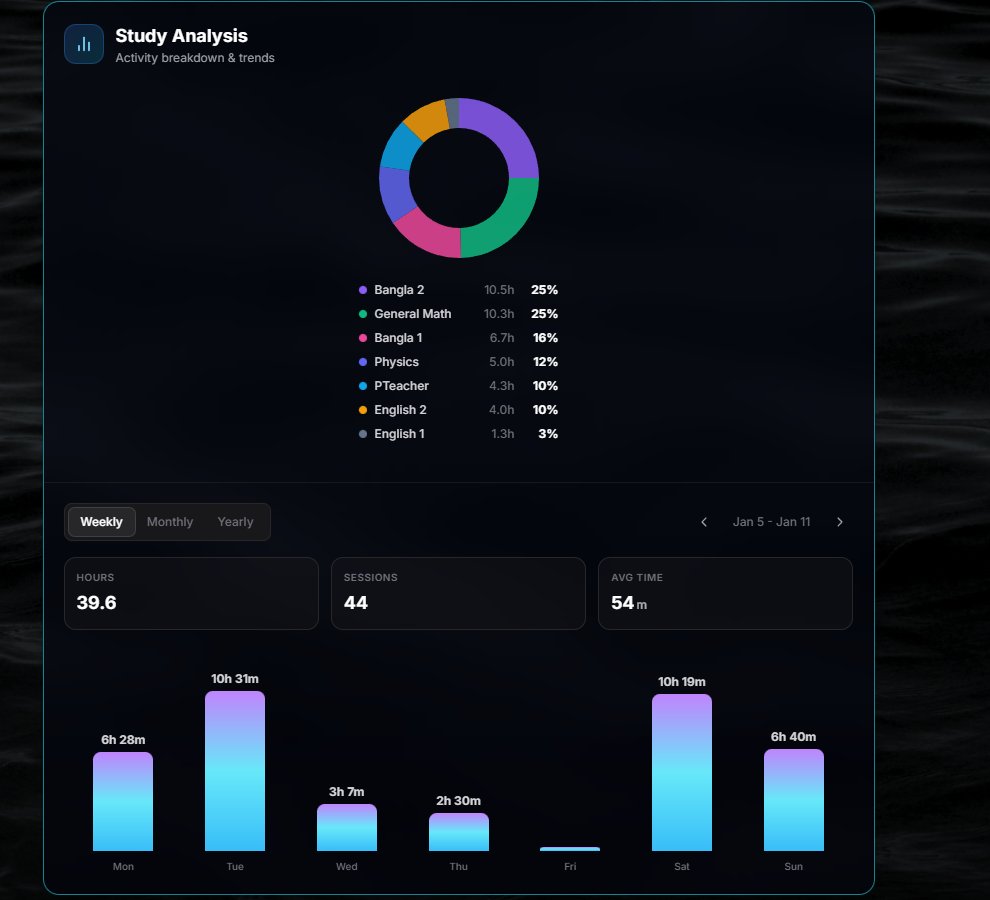The image size is (990, 900).
Task: Go to next week with right chevron
Action: point(839,522)
